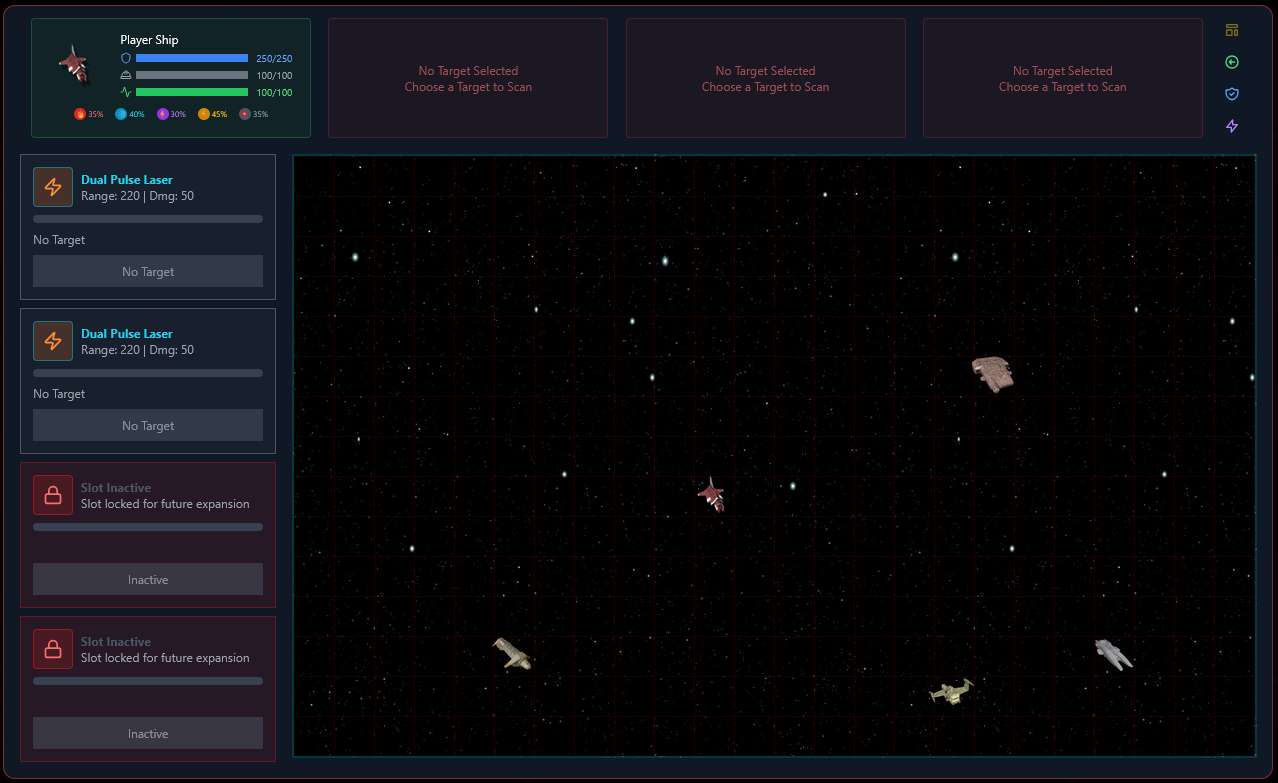The width and height of the screenshot is (1278, 783).
Task: Click the green health bar of Player Ship
Action: point(192,92)
